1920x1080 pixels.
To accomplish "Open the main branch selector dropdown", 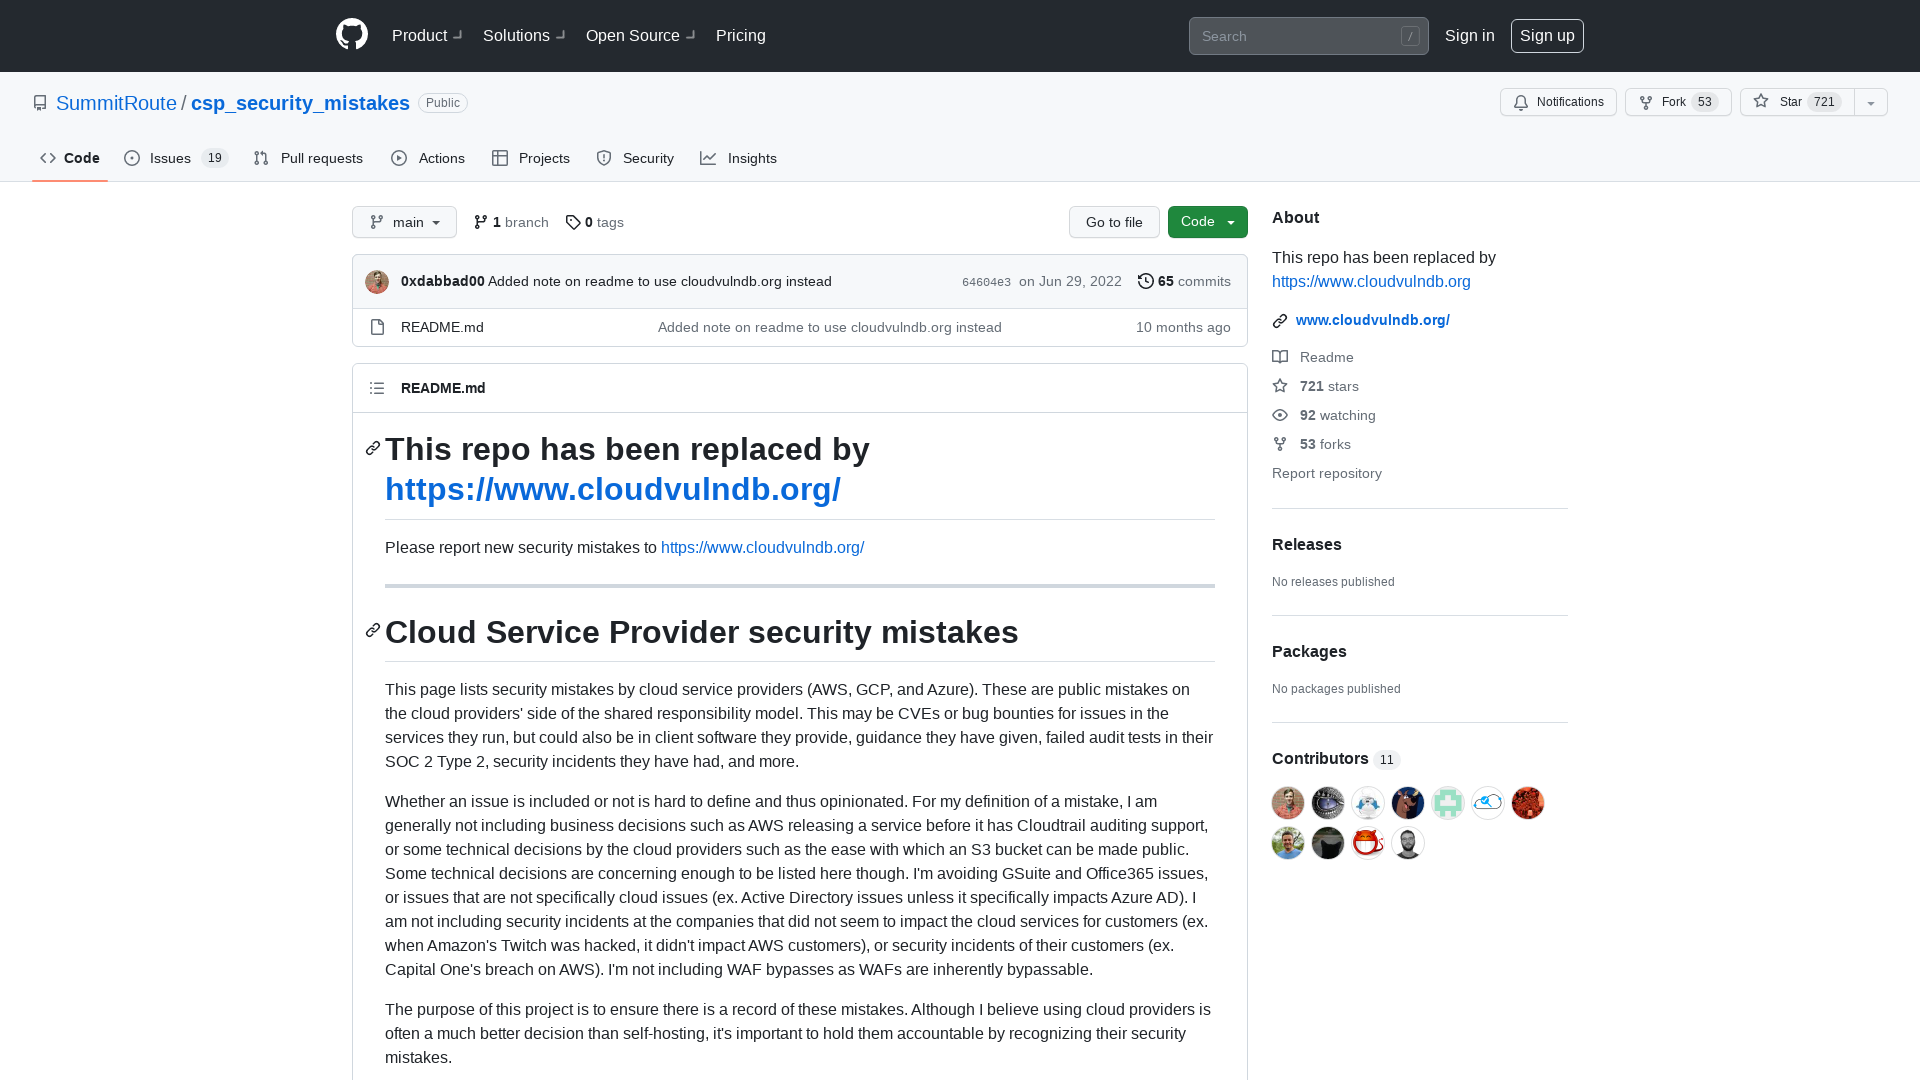I will click(404, 222).
